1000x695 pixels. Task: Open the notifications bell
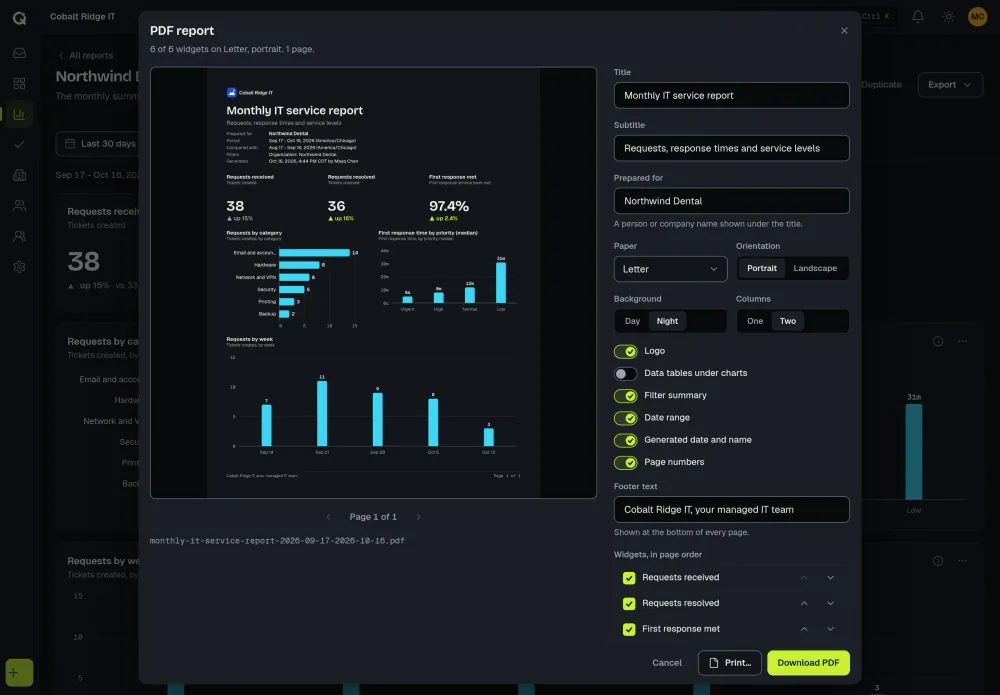918,17
